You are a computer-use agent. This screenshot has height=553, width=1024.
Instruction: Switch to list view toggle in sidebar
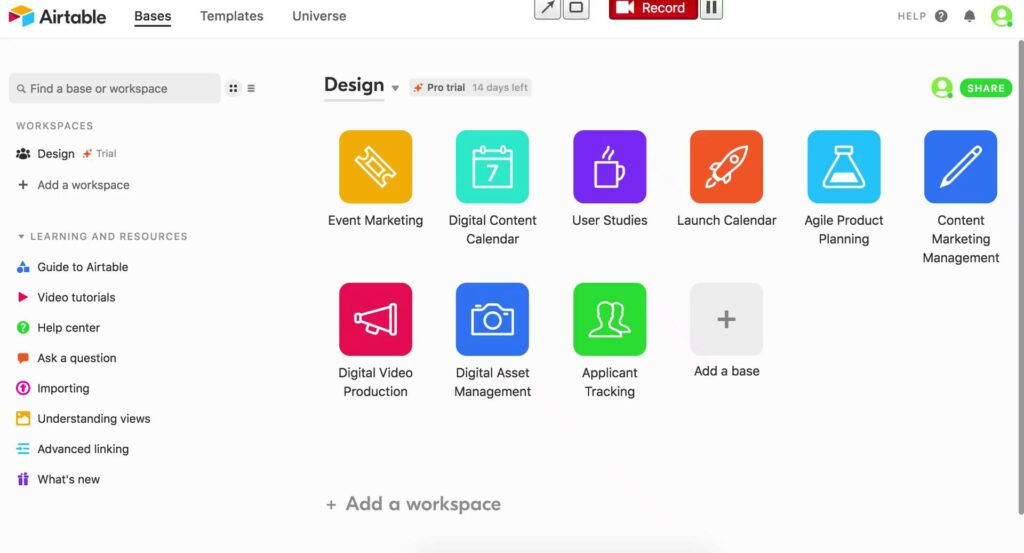pyautogui.click(x=251, y=88)
